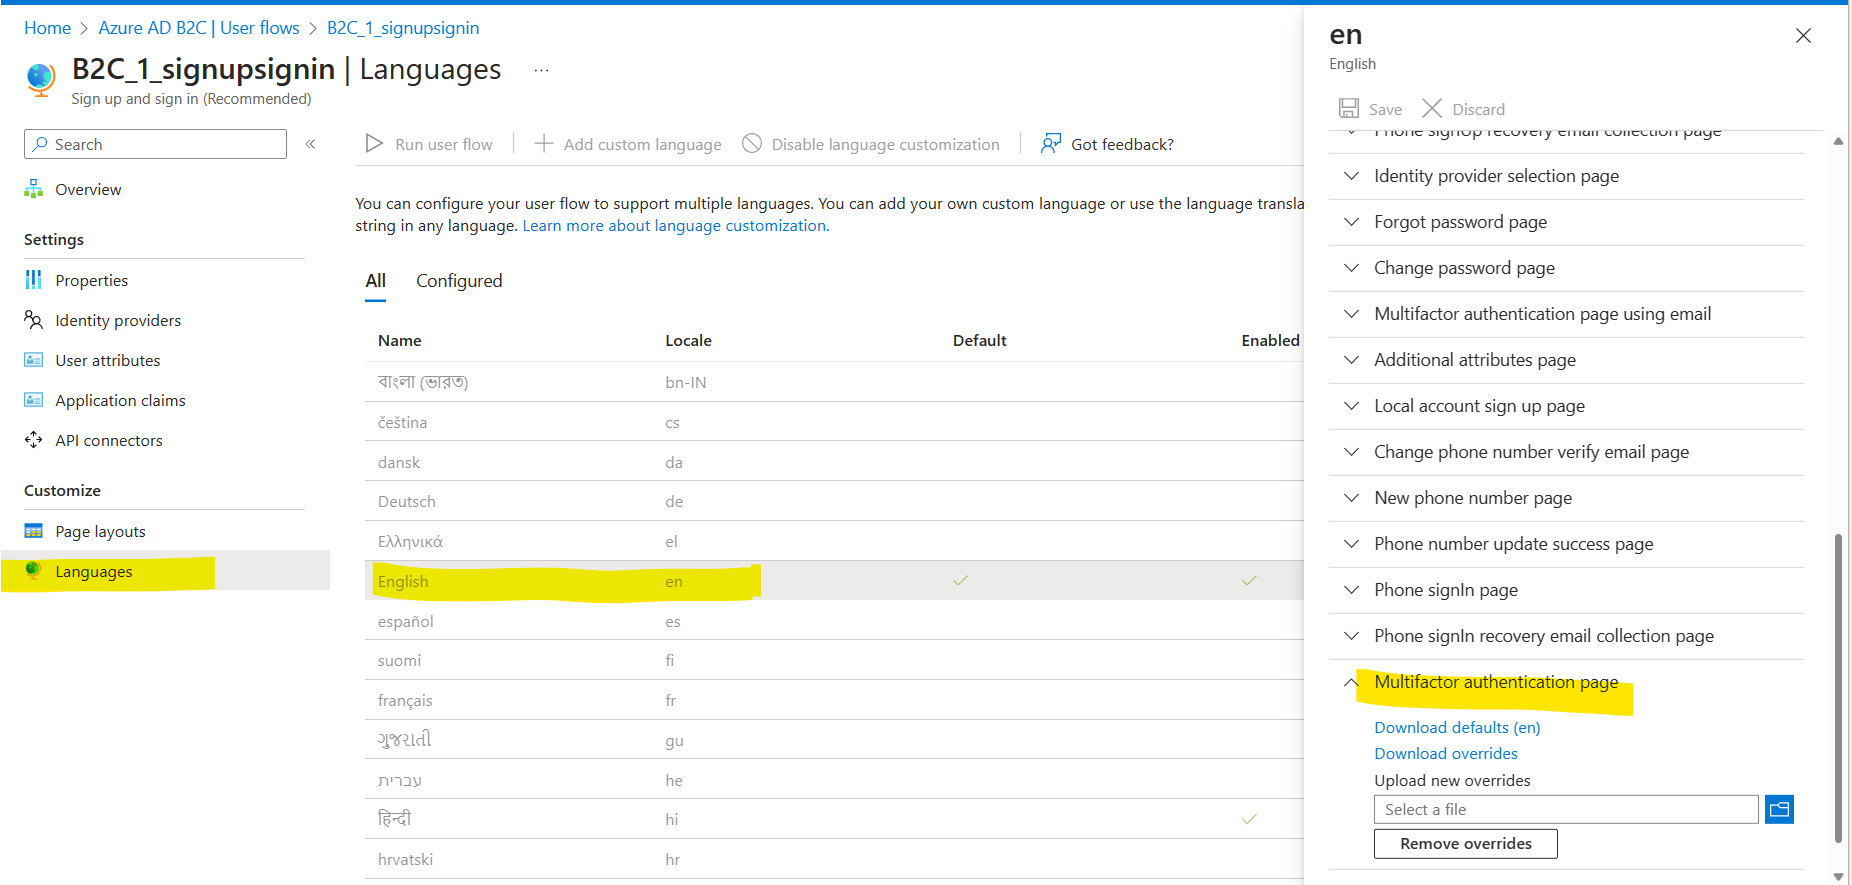
Task: Close the en language panel
Action: pos(1803,36)
